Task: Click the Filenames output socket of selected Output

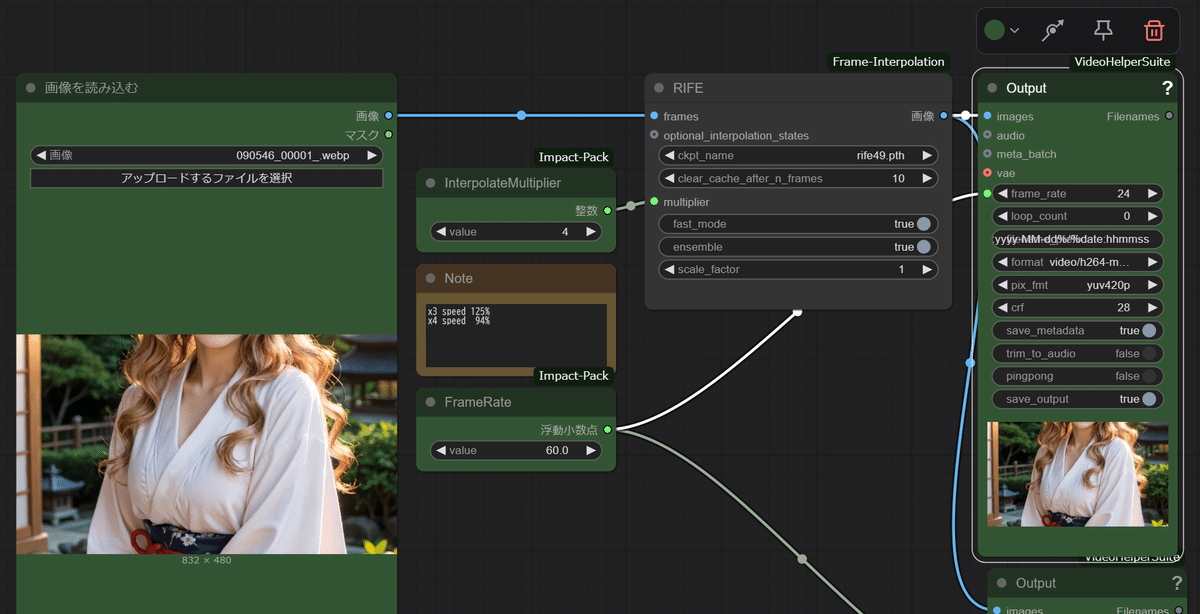Action: [x=1169, y=116]
